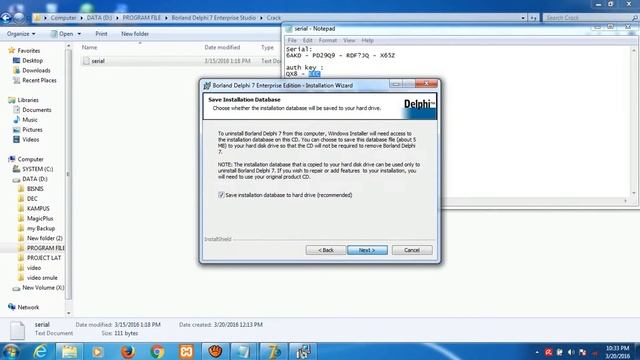Click Print in Explorer toolbar
The width and height of the screenshot is (640, 360).
coord(101,34)
